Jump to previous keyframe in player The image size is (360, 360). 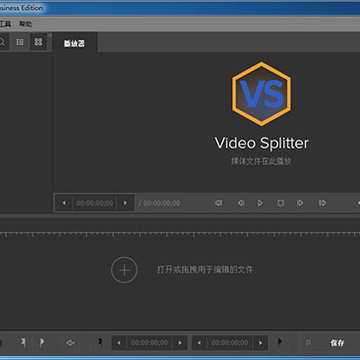click(218, 203)
